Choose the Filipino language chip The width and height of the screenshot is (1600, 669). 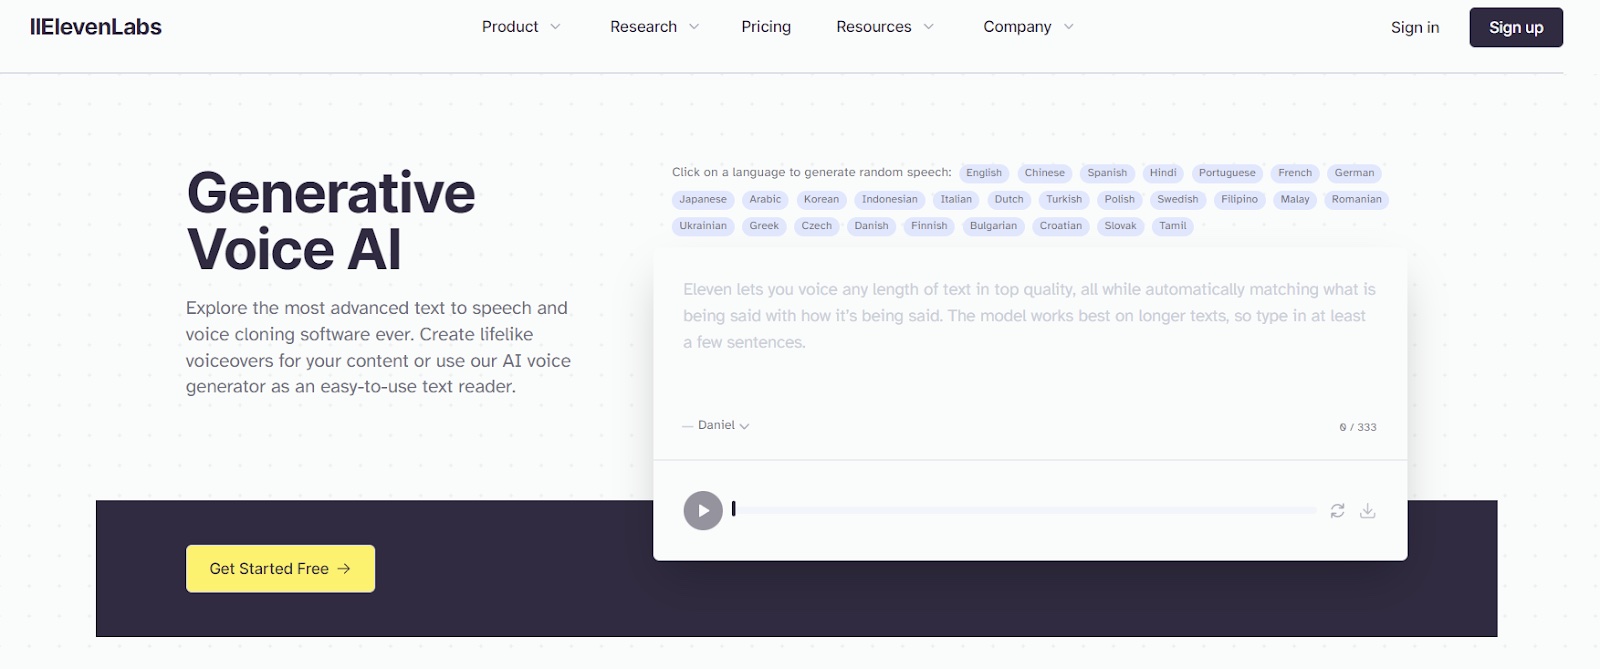pyautogui.click(x=1239, y=199)
